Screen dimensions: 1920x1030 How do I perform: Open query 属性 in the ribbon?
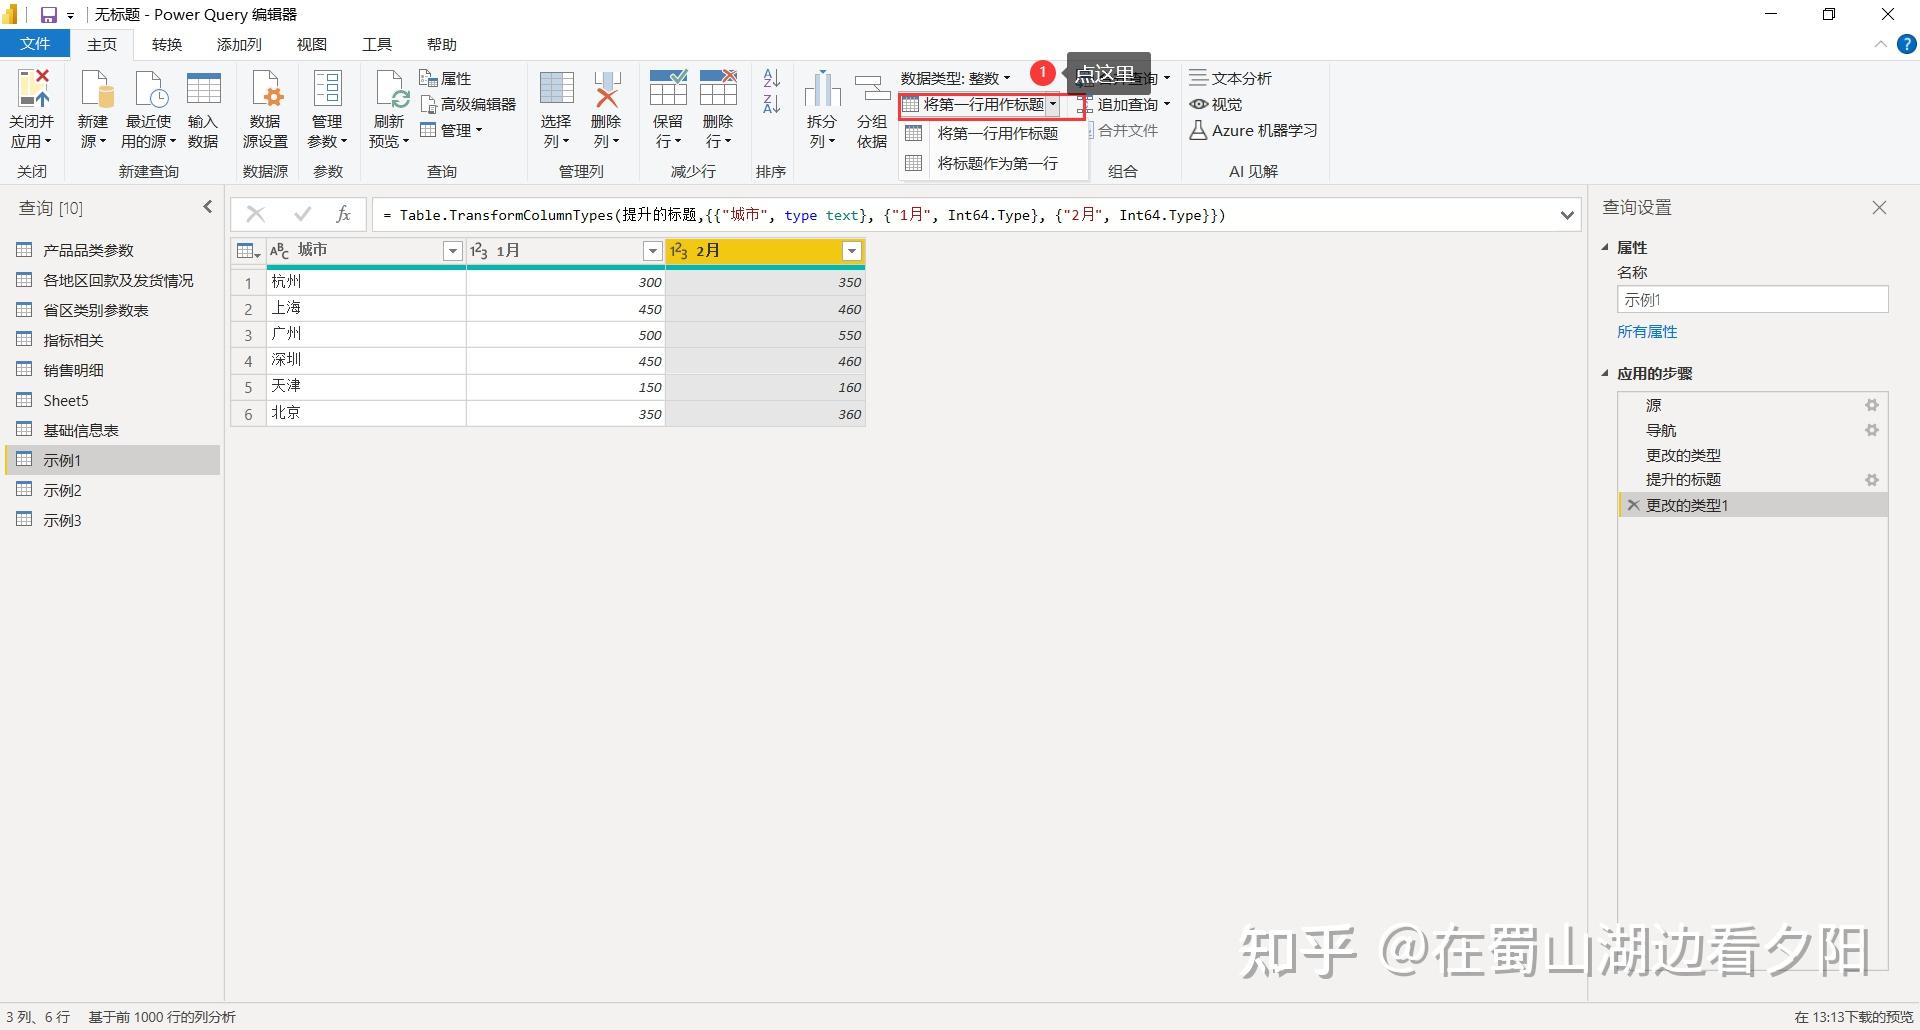point(445,78)
